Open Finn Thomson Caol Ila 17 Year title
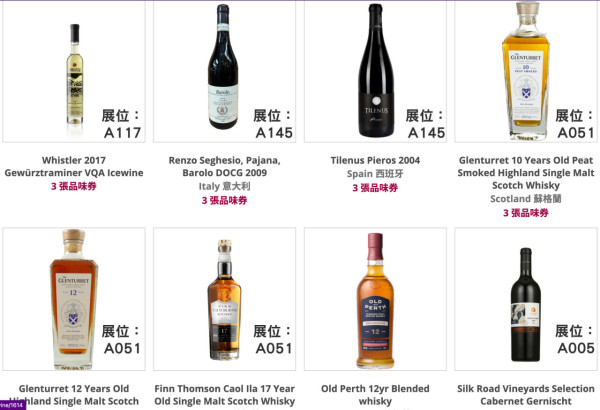The width and height of the screenshot is (600, 410). coord(225,395)
